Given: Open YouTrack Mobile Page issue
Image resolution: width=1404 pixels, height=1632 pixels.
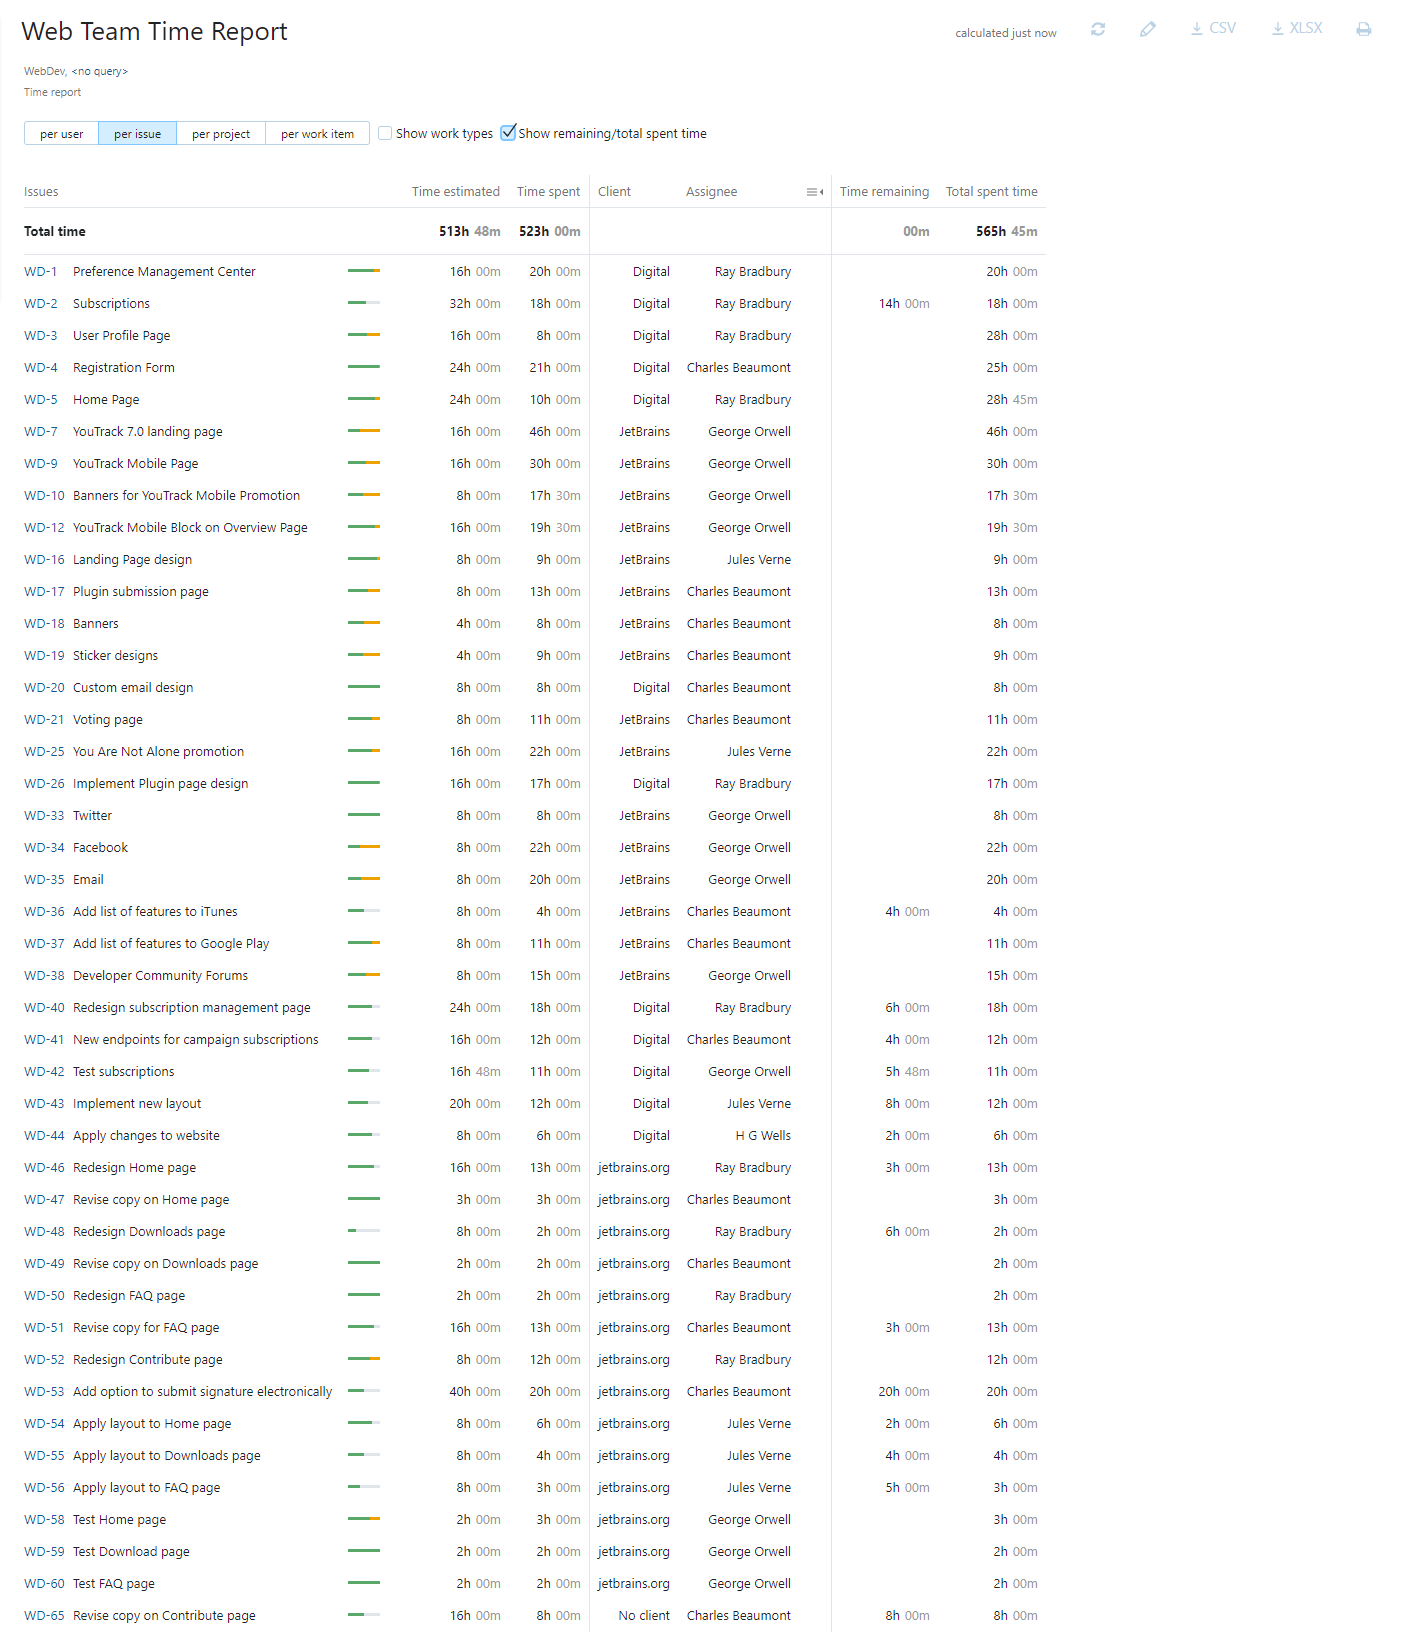Looking at the screenshot, I should point(136,464).
